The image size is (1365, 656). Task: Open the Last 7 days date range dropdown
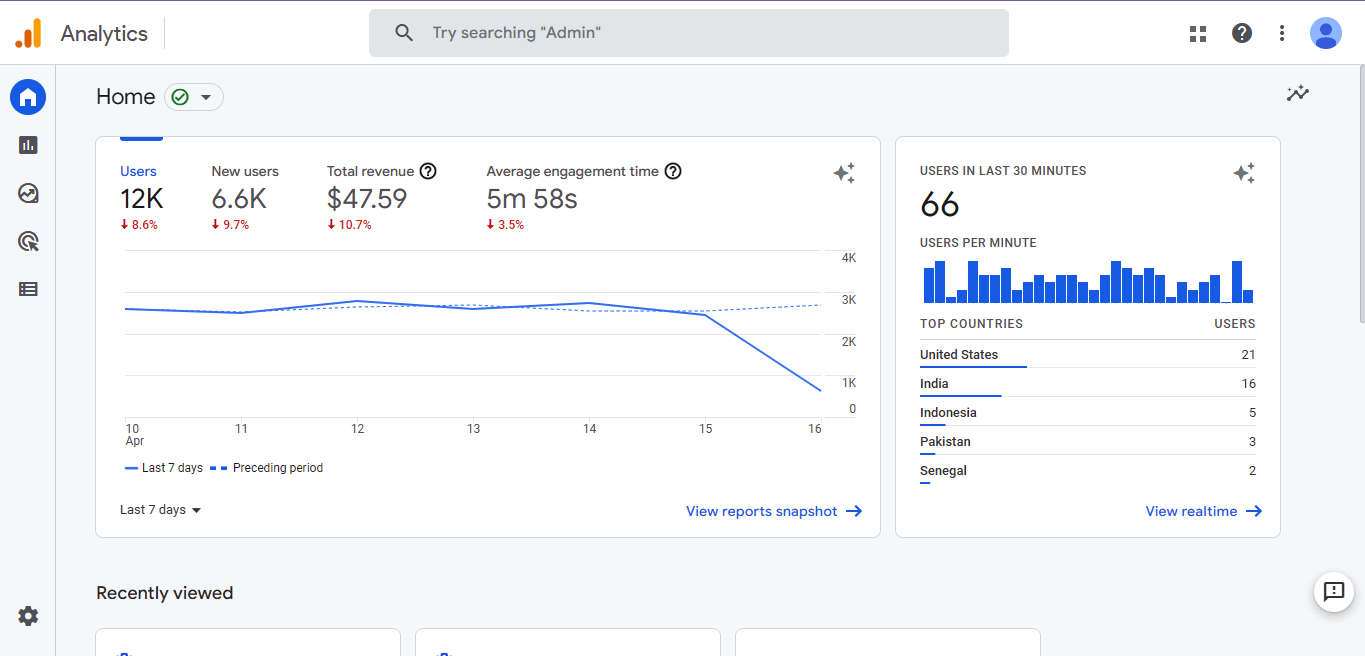click(x=160, y=510)
